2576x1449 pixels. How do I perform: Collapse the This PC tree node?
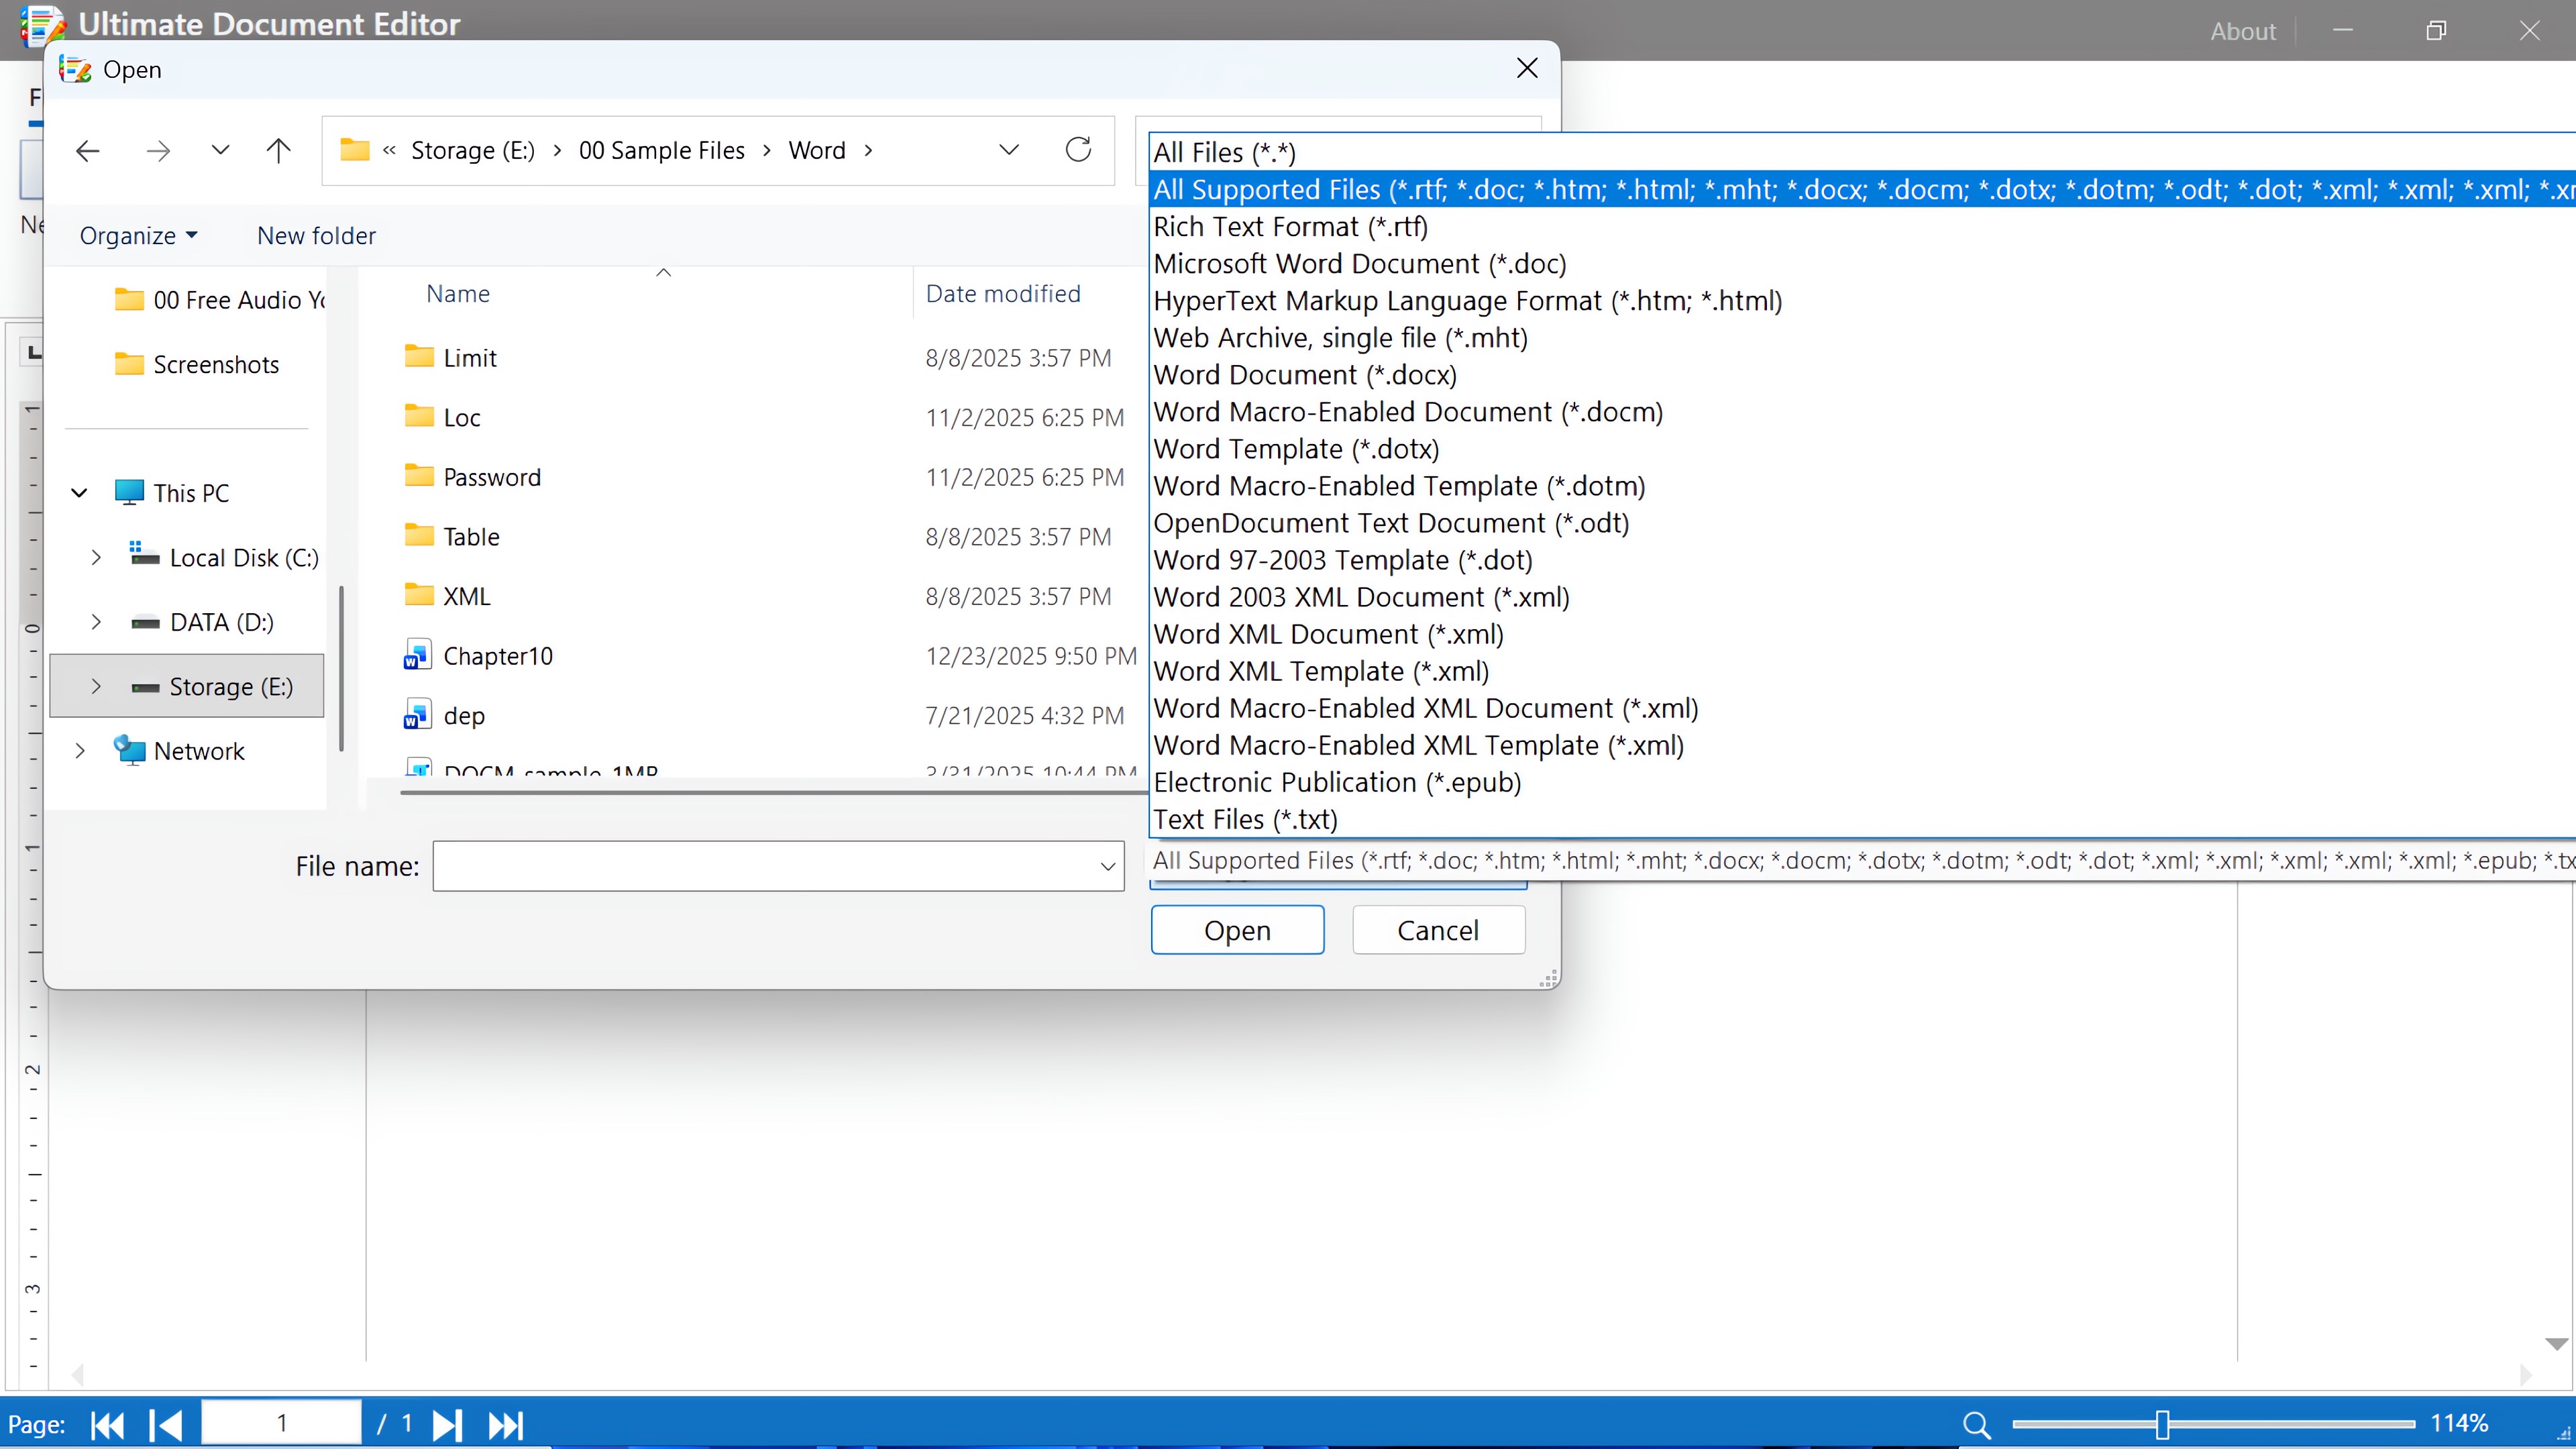80,493
